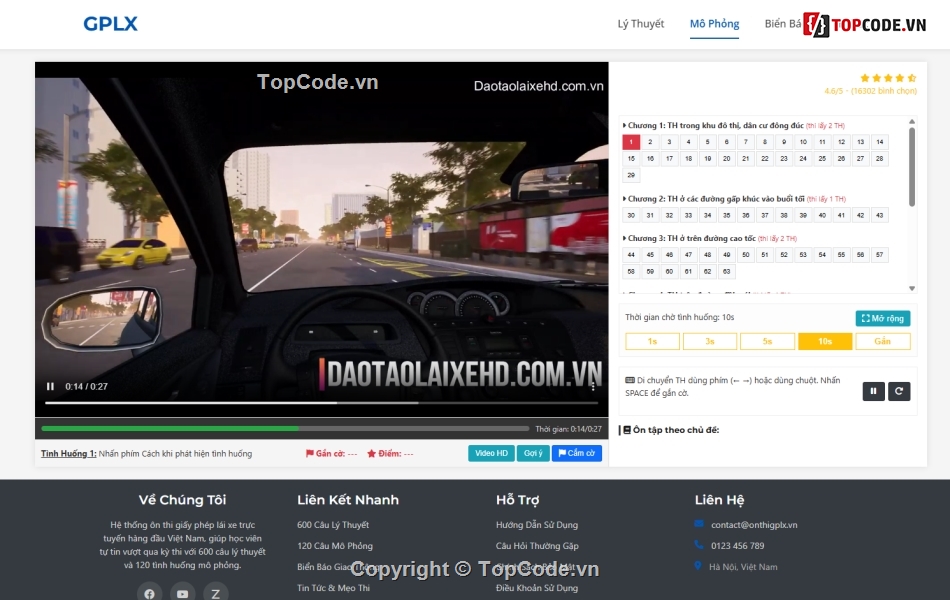
Task: Open the 'Biển Báo' tab in the navbar
Action: click(x=782, y=24)
